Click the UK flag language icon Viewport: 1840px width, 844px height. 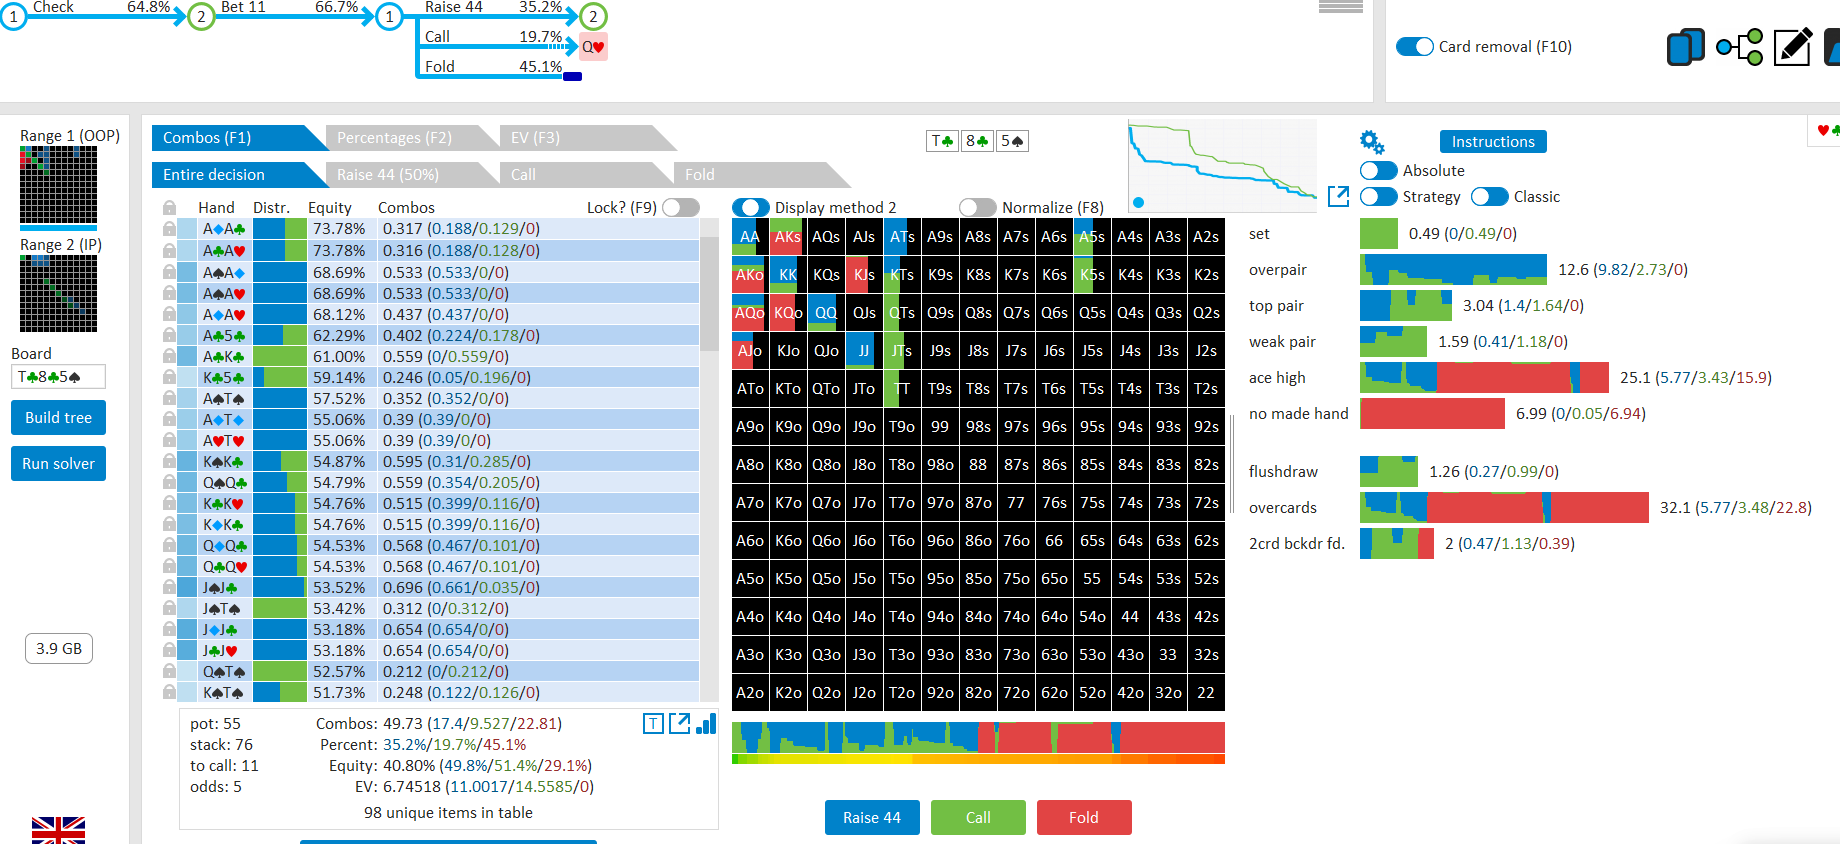(58, 830)
